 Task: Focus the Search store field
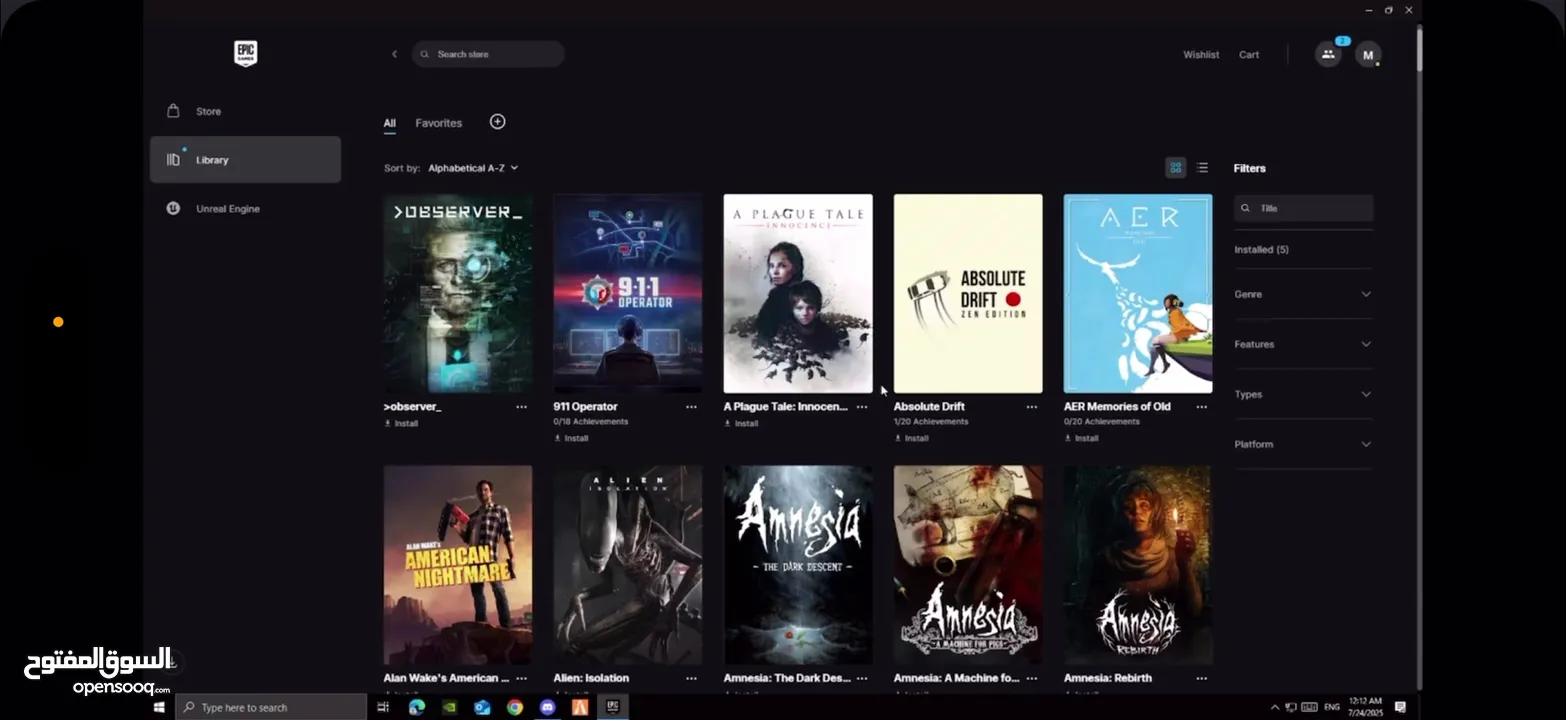tap(488, 54)
